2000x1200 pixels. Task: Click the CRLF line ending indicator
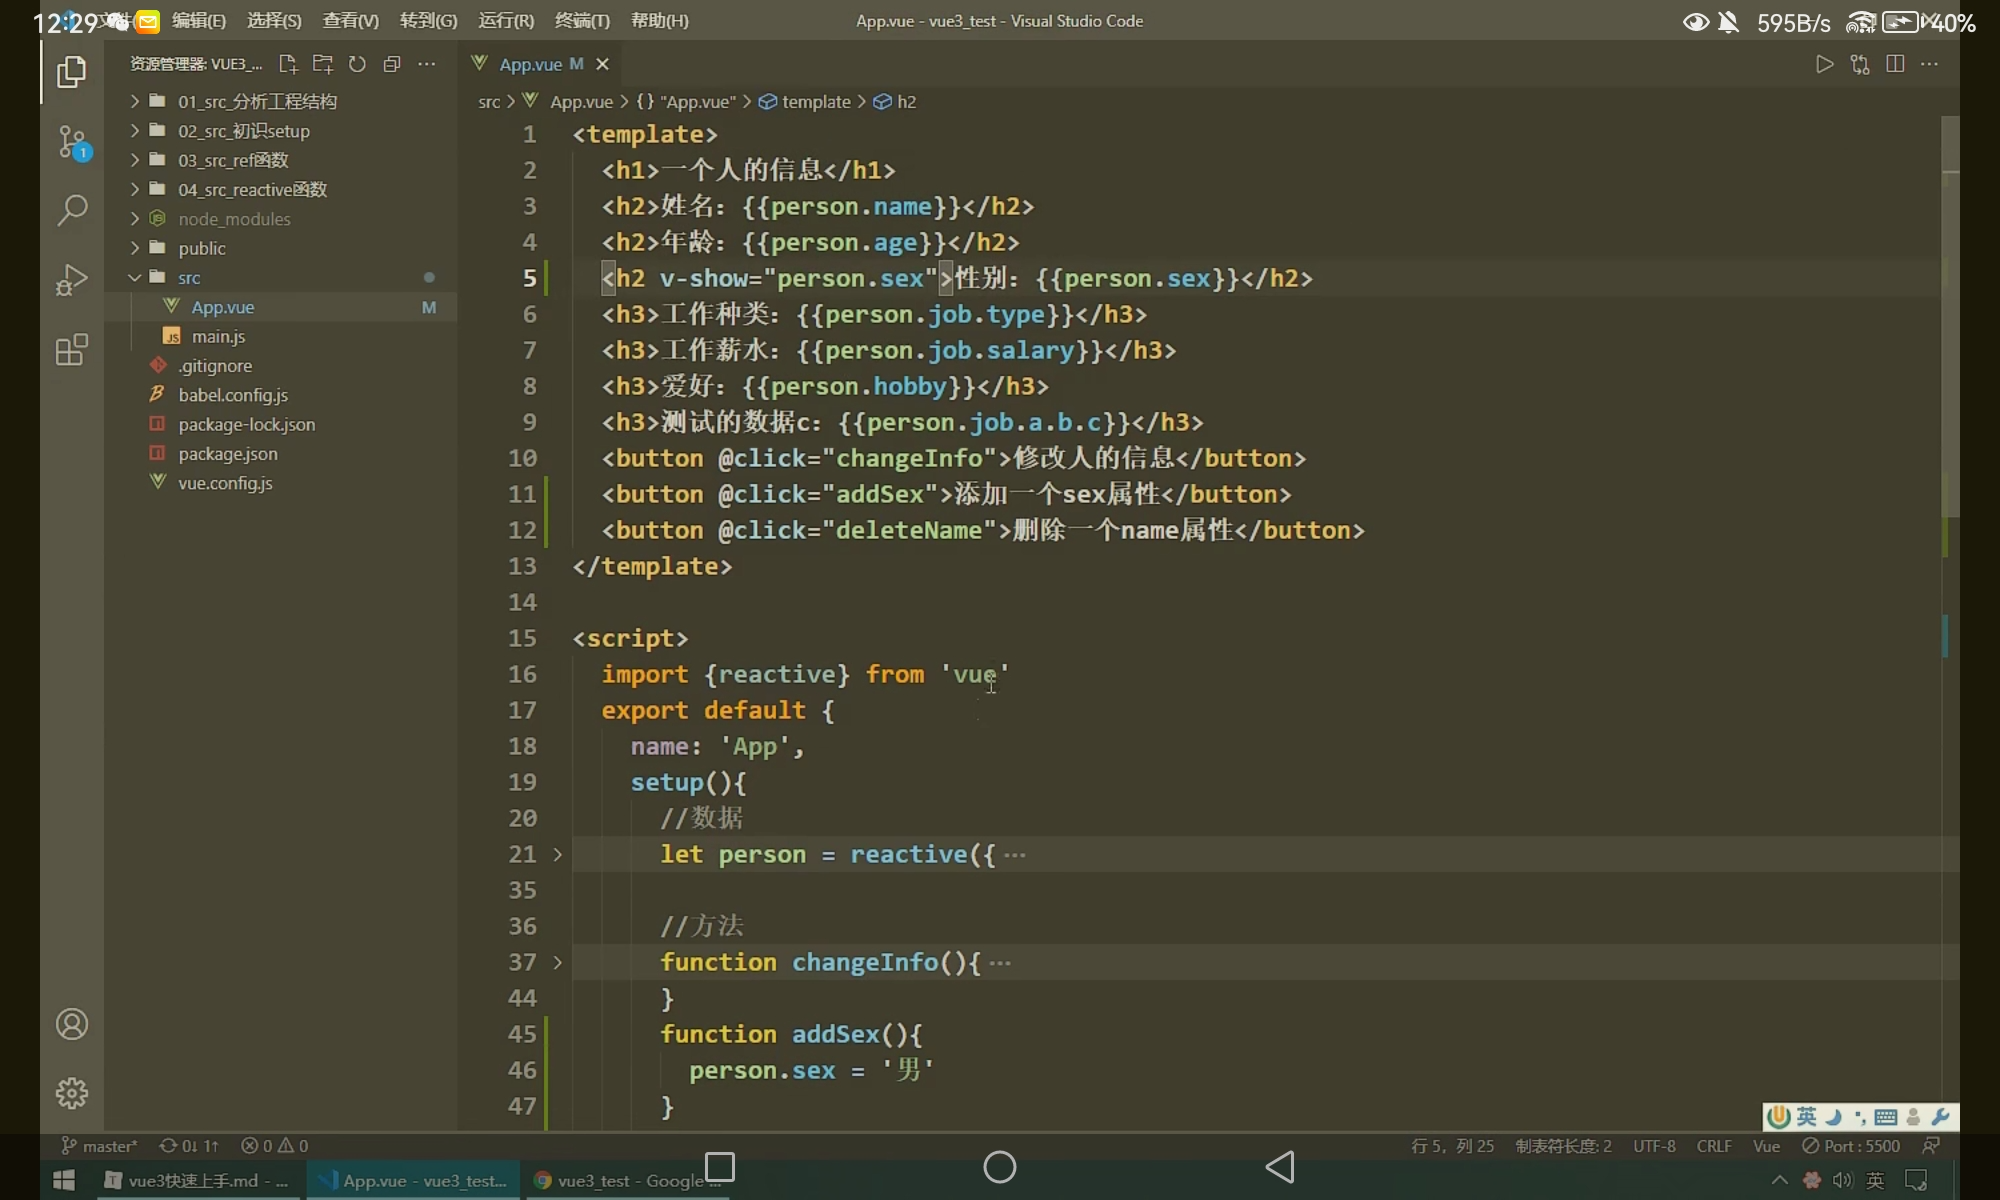point(1714,1146)
